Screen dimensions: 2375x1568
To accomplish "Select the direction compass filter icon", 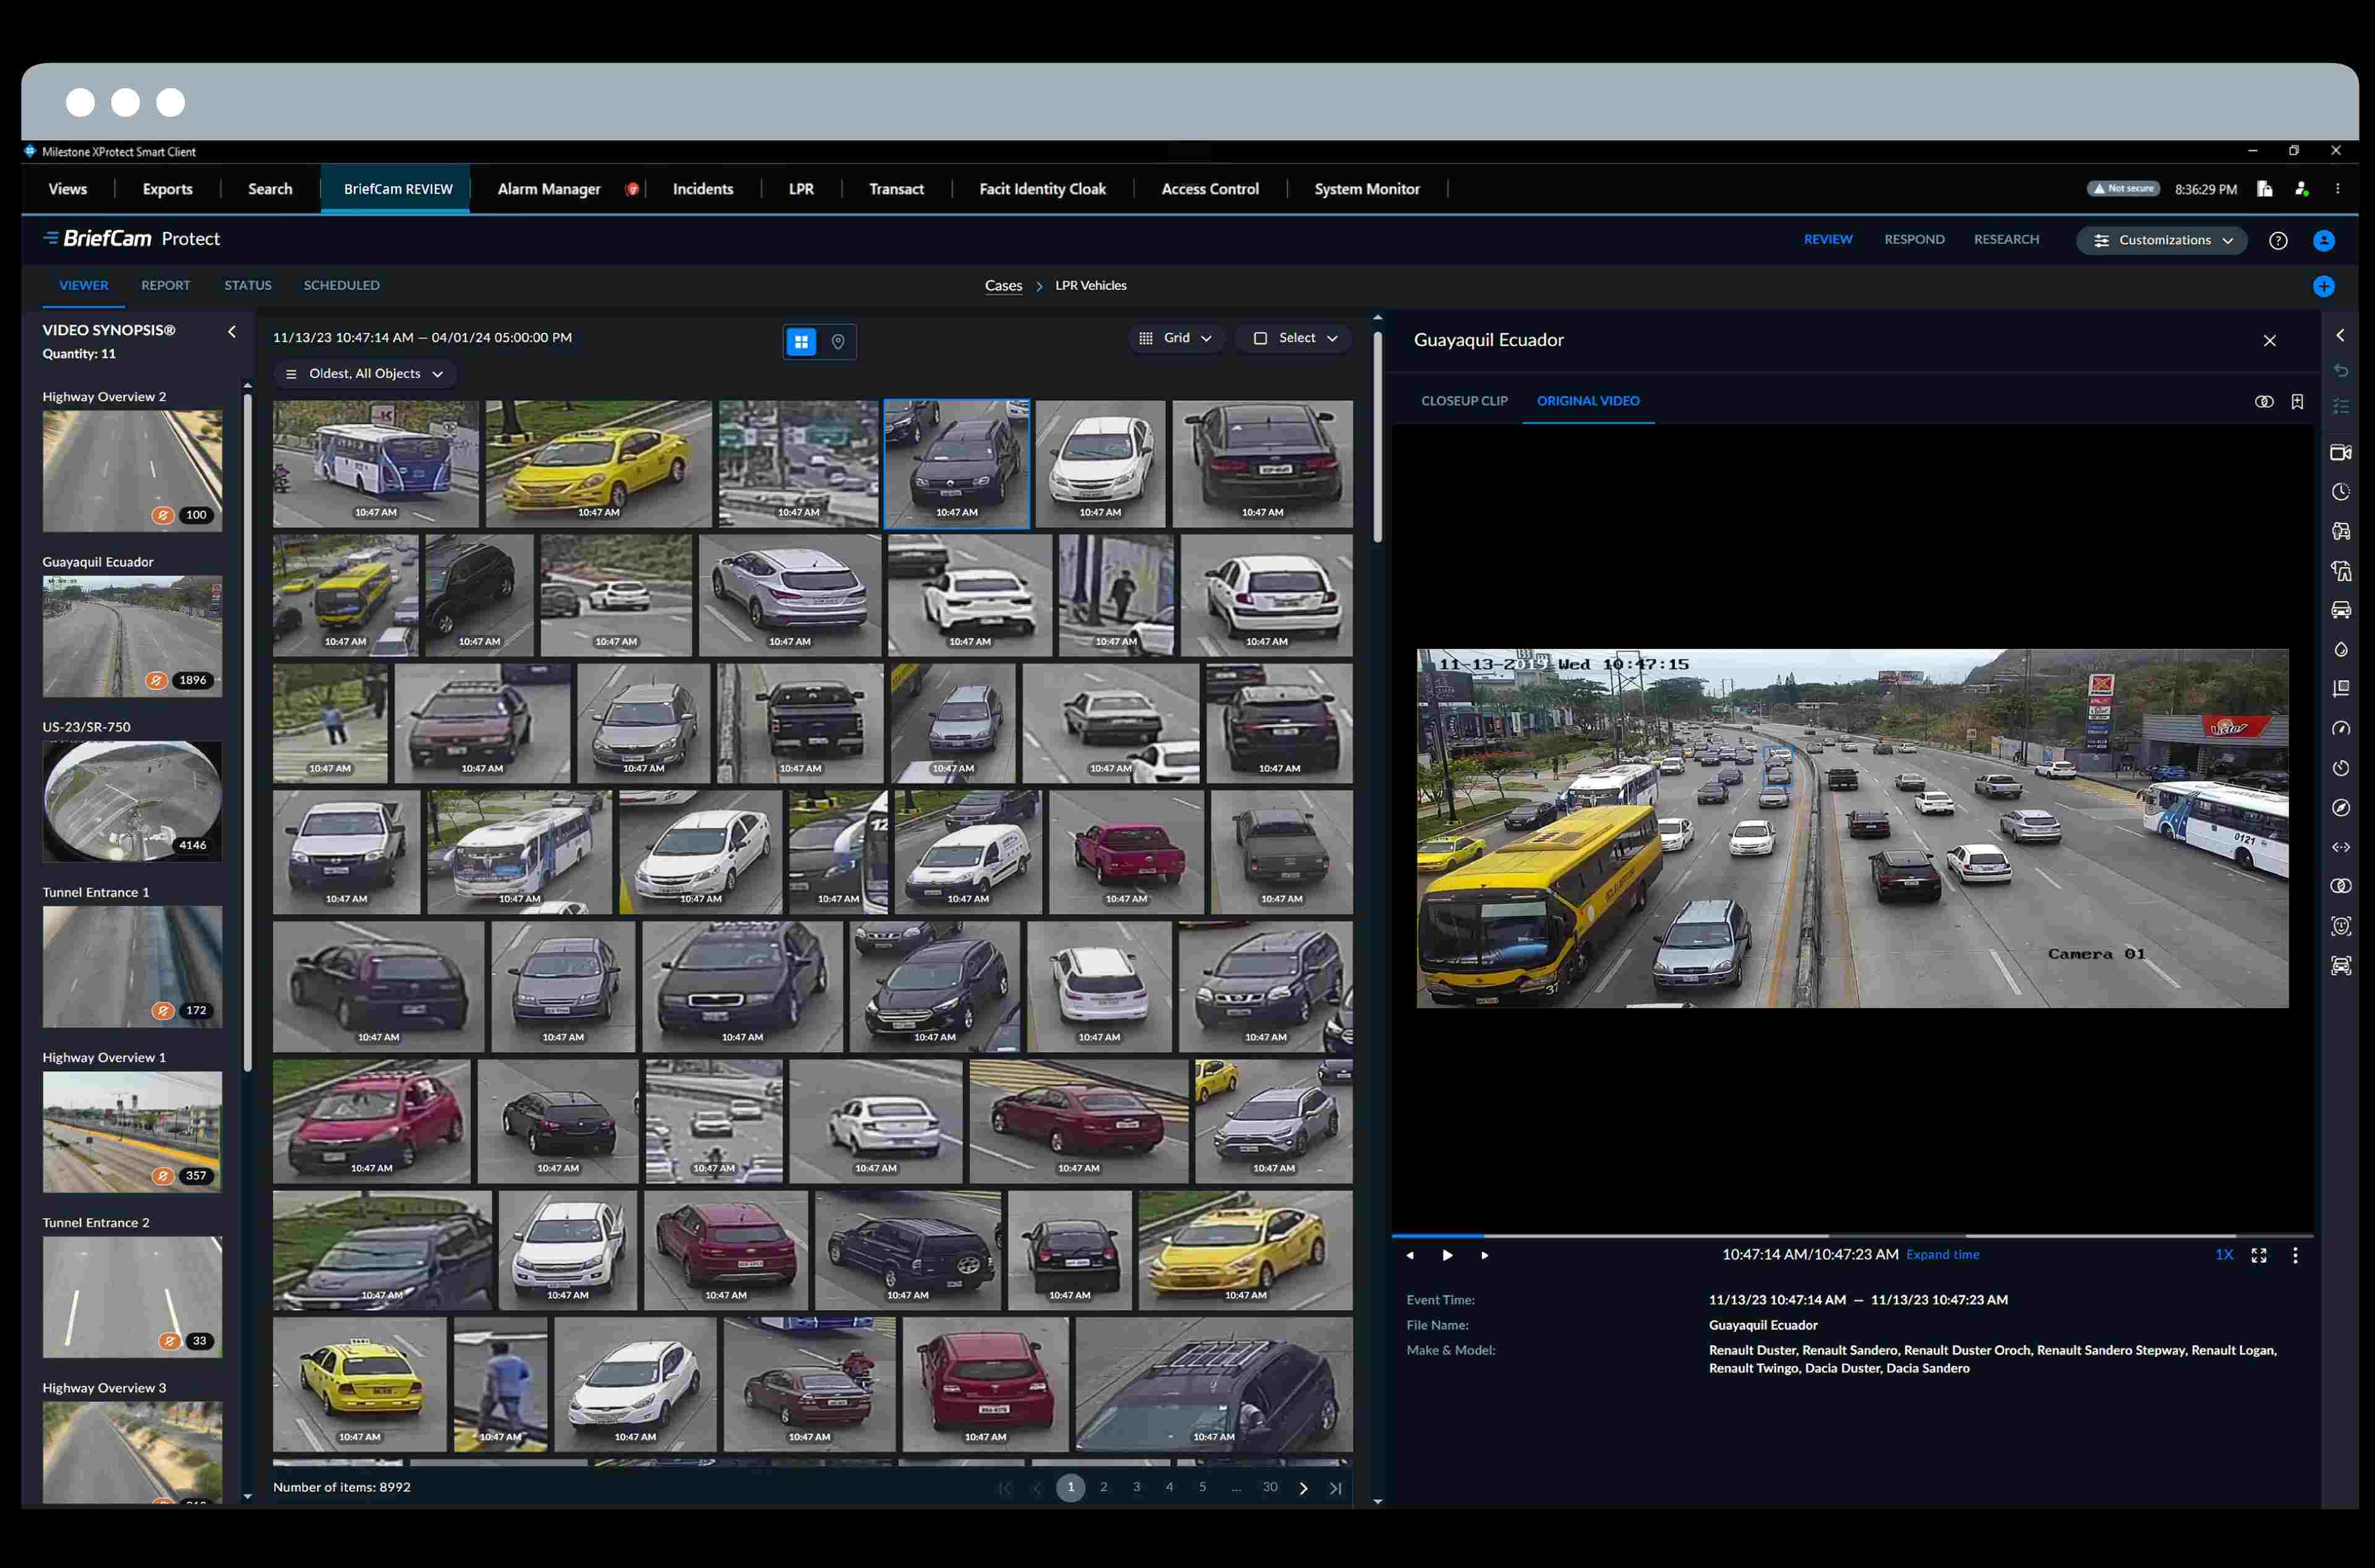I will (x=2340, y=808).
